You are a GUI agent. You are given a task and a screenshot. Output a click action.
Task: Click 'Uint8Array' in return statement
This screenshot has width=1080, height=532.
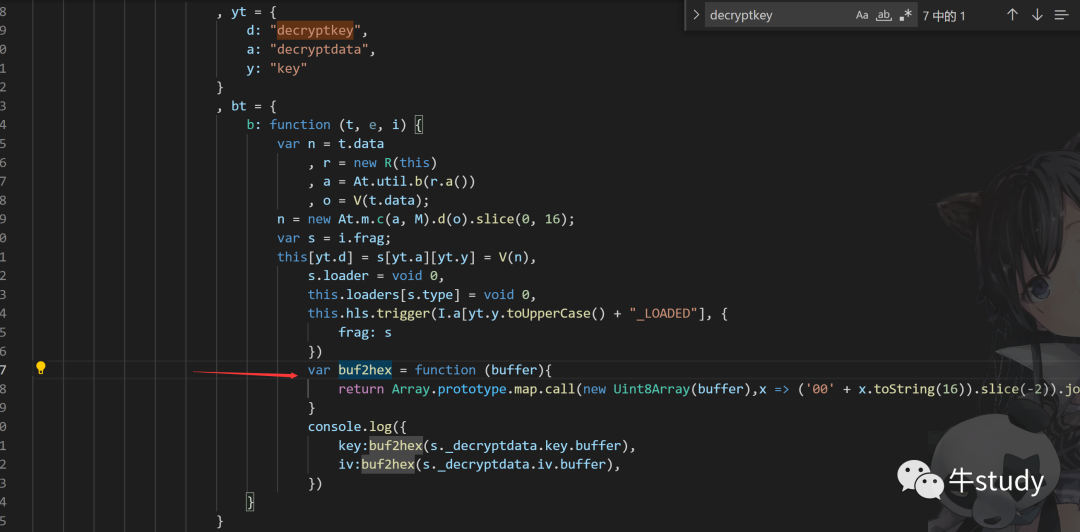coord(651,389)
